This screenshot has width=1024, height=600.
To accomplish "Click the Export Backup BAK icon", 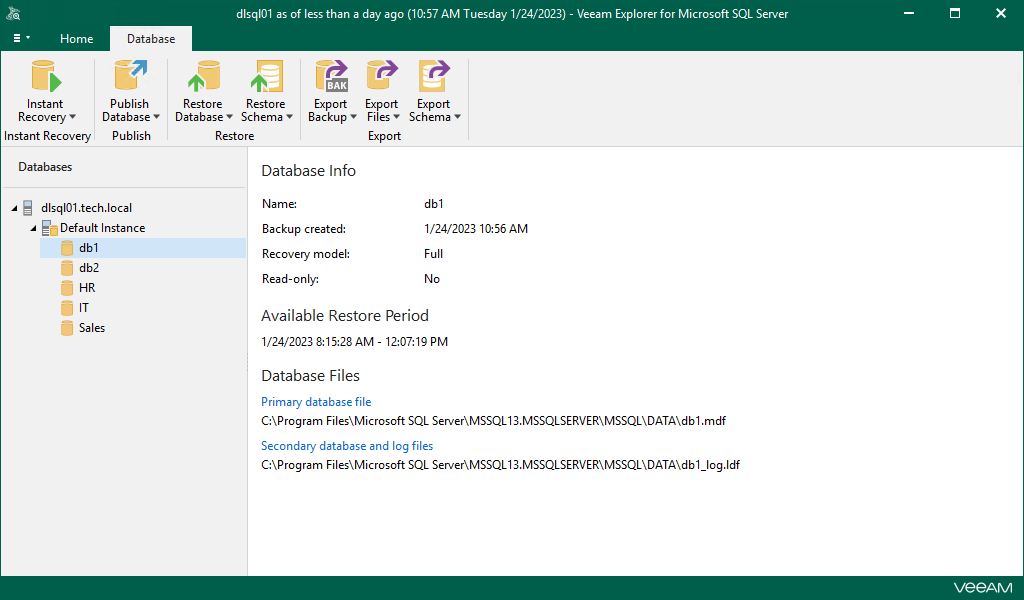I will (x=332, y=76).
